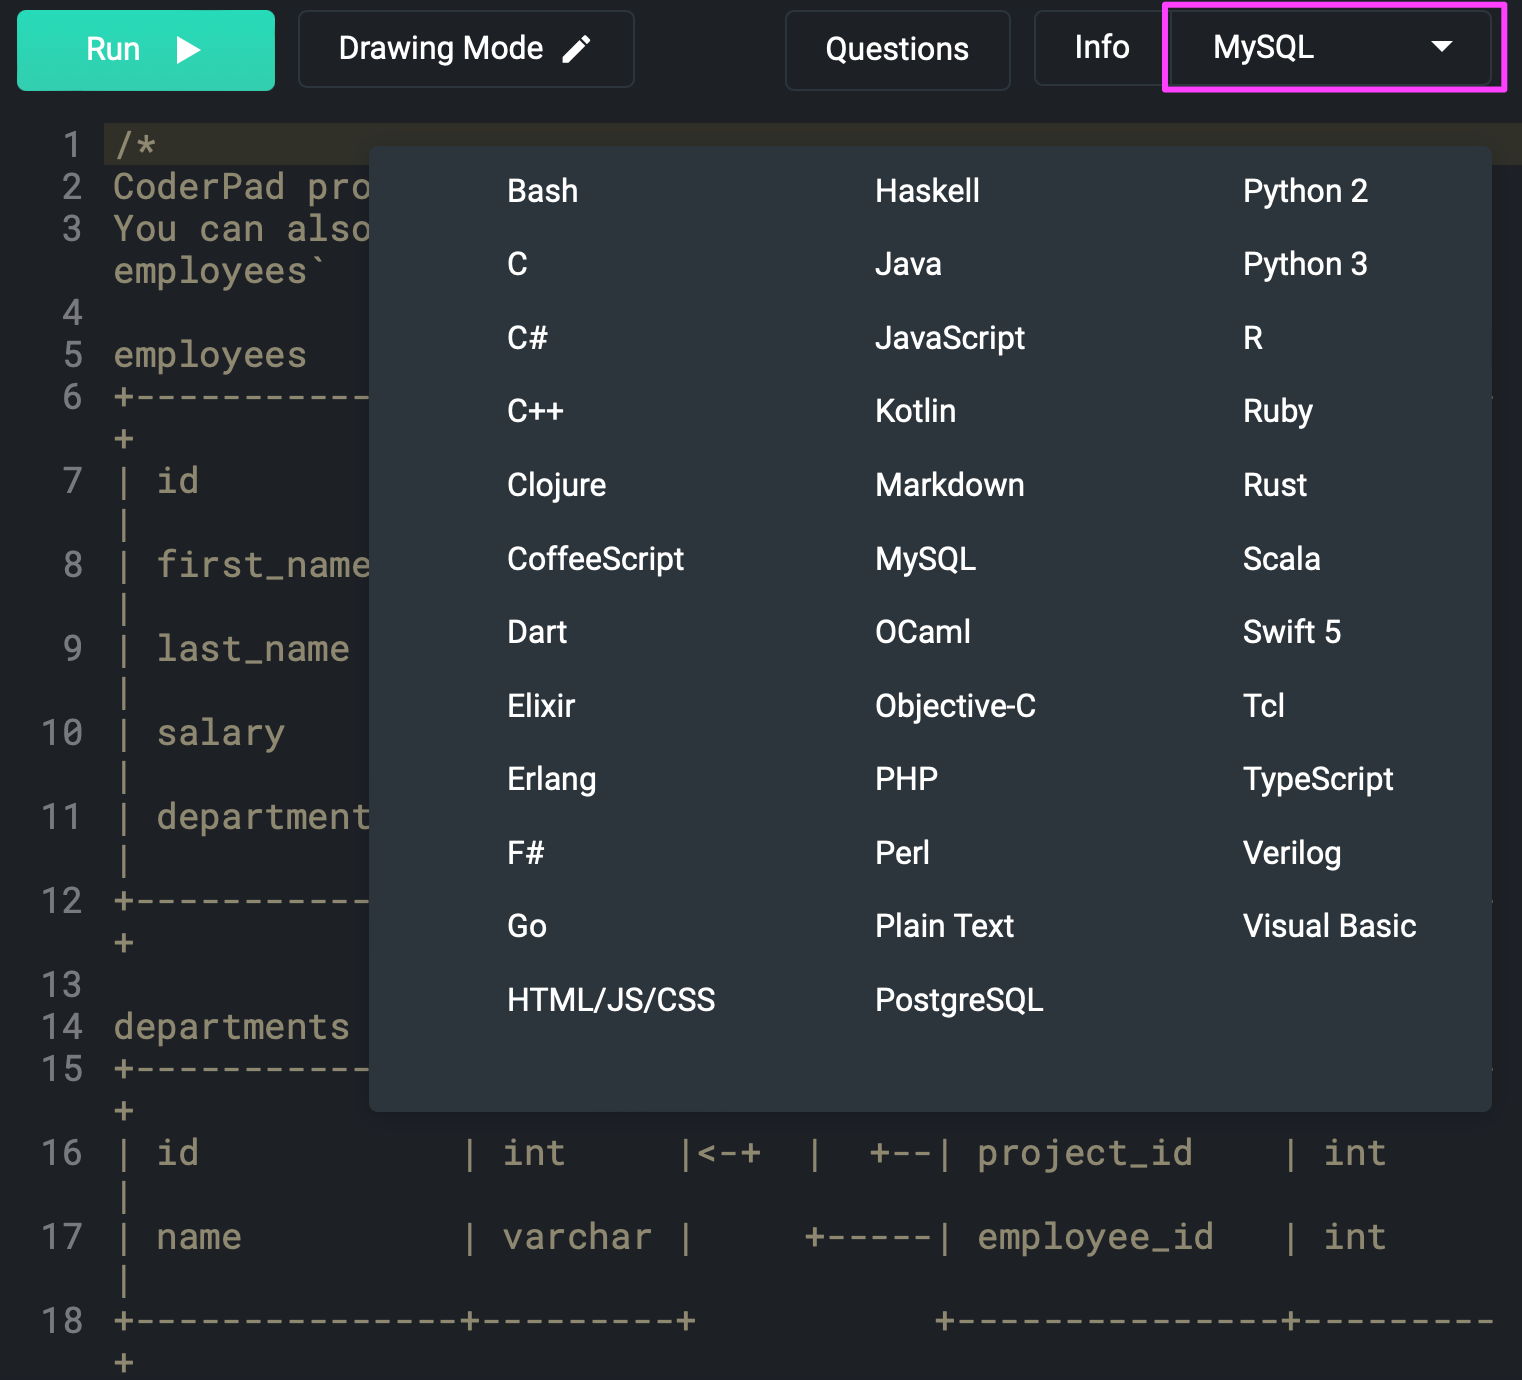
Task: Choose Erlang from the list
Action: (x=552, y=779)
